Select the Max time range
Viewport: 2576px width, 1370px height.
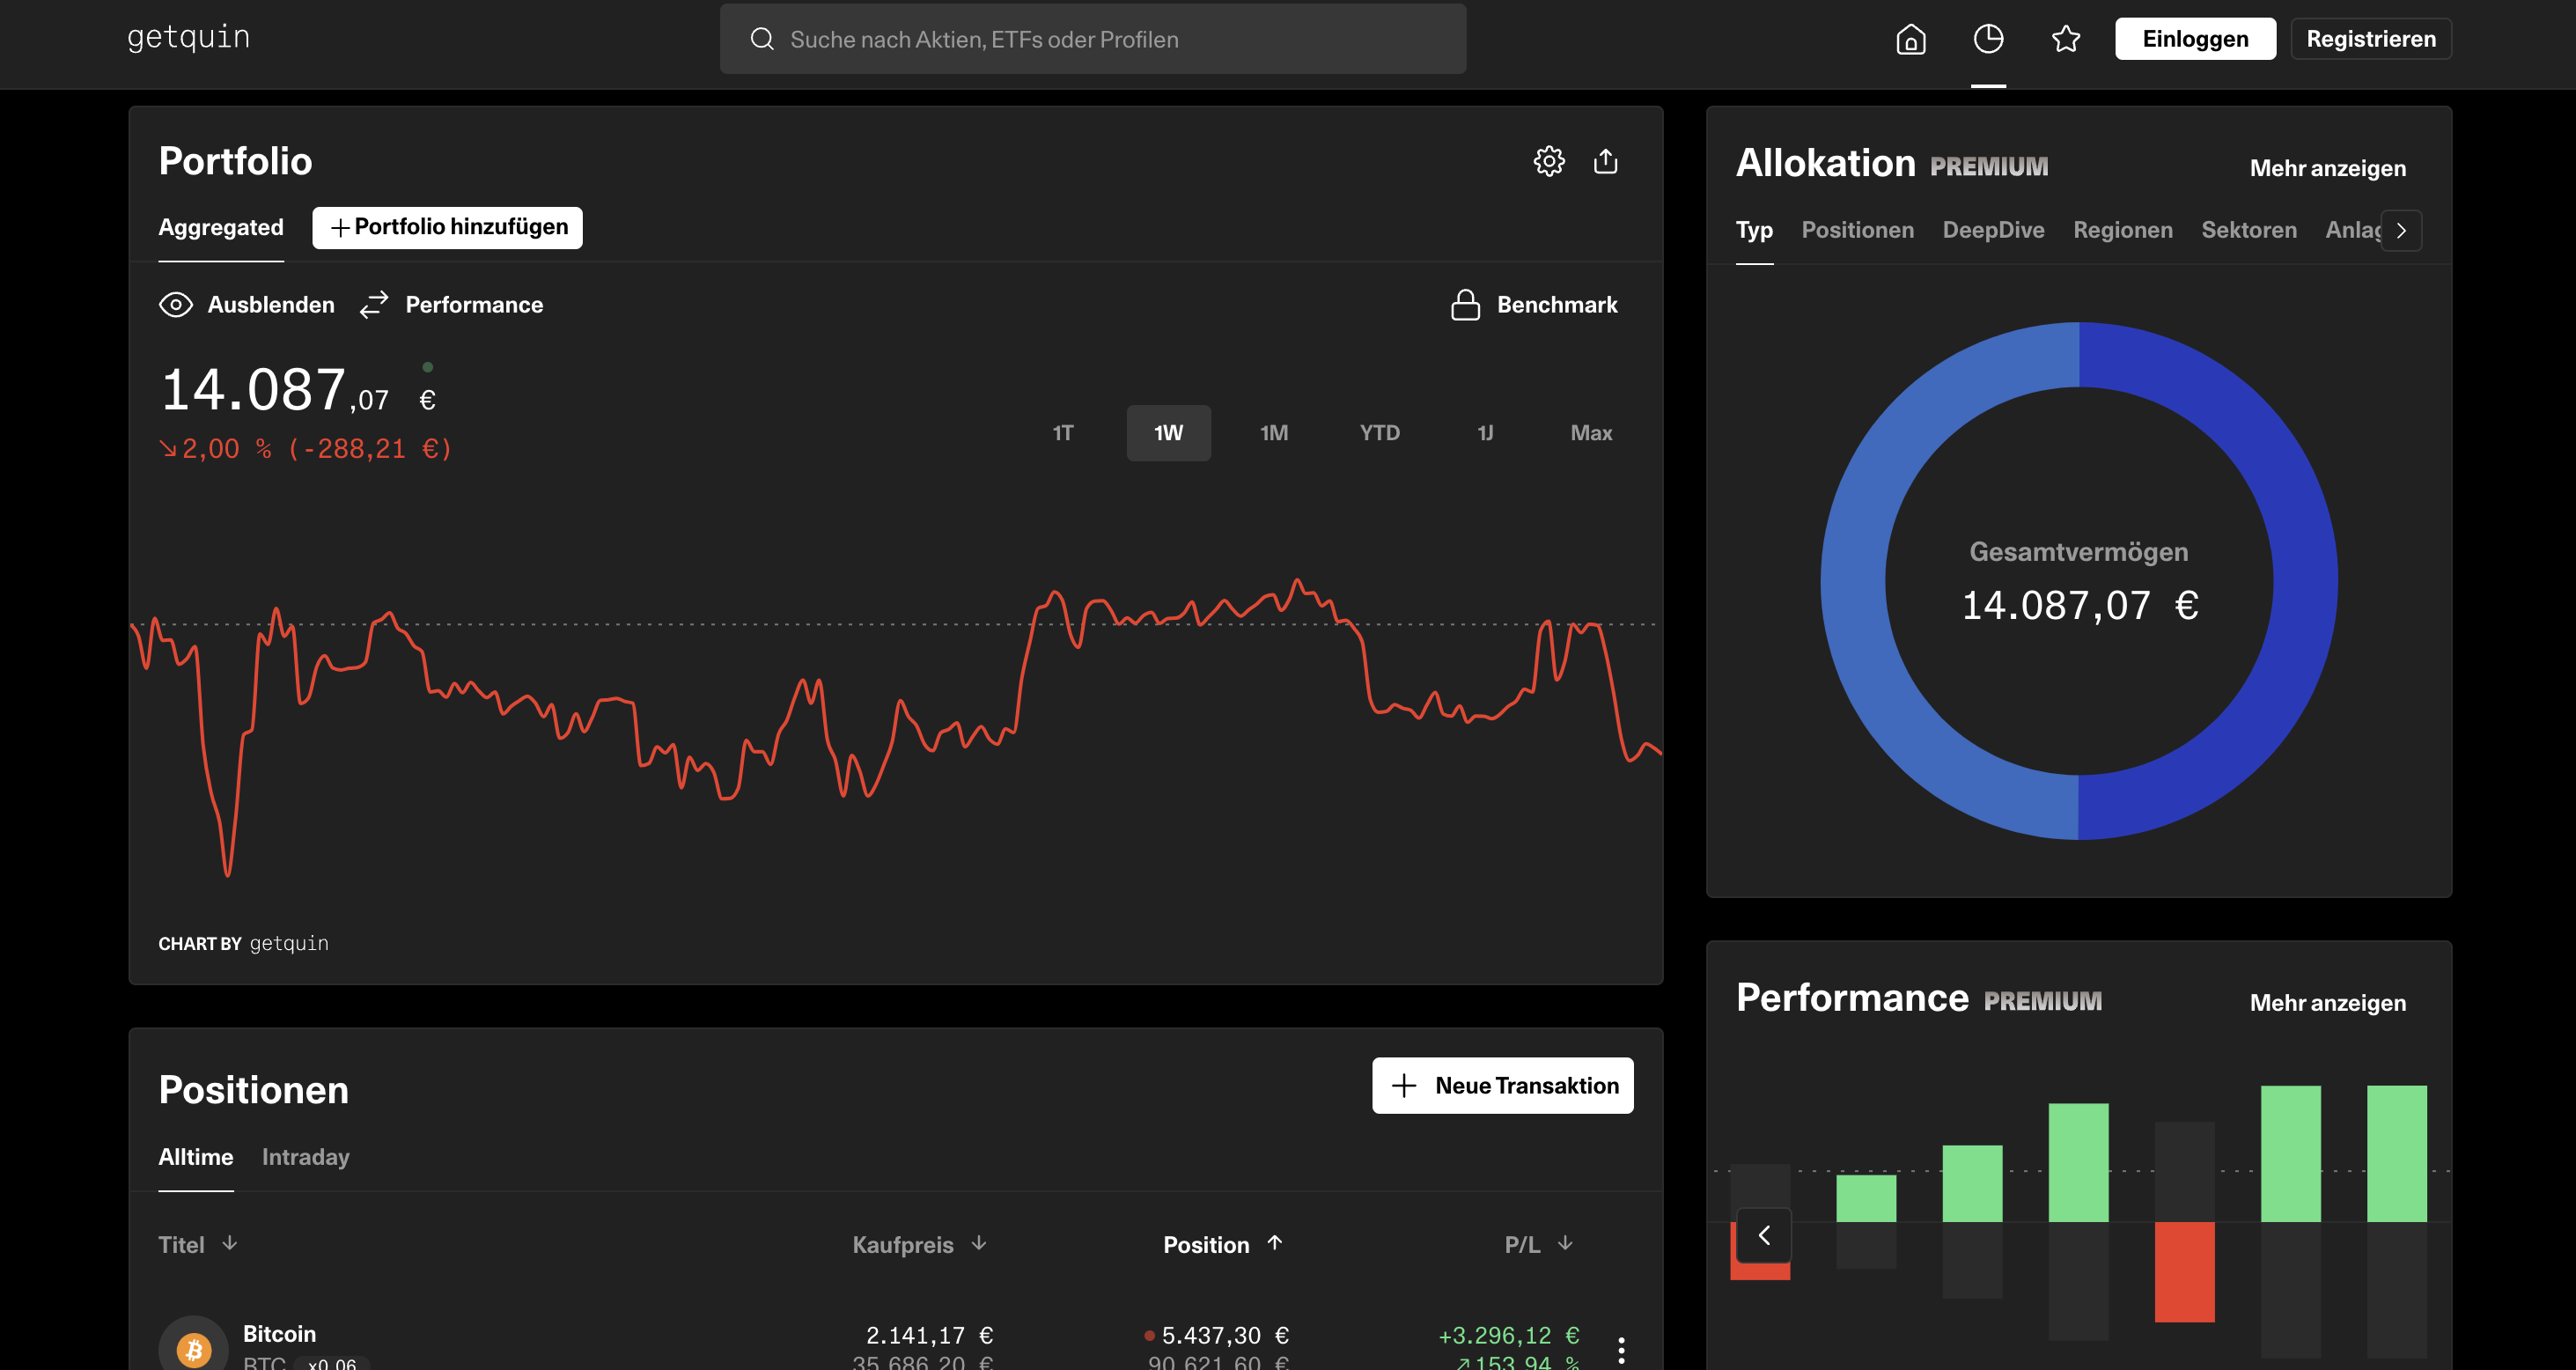(x=1591, y=433)
